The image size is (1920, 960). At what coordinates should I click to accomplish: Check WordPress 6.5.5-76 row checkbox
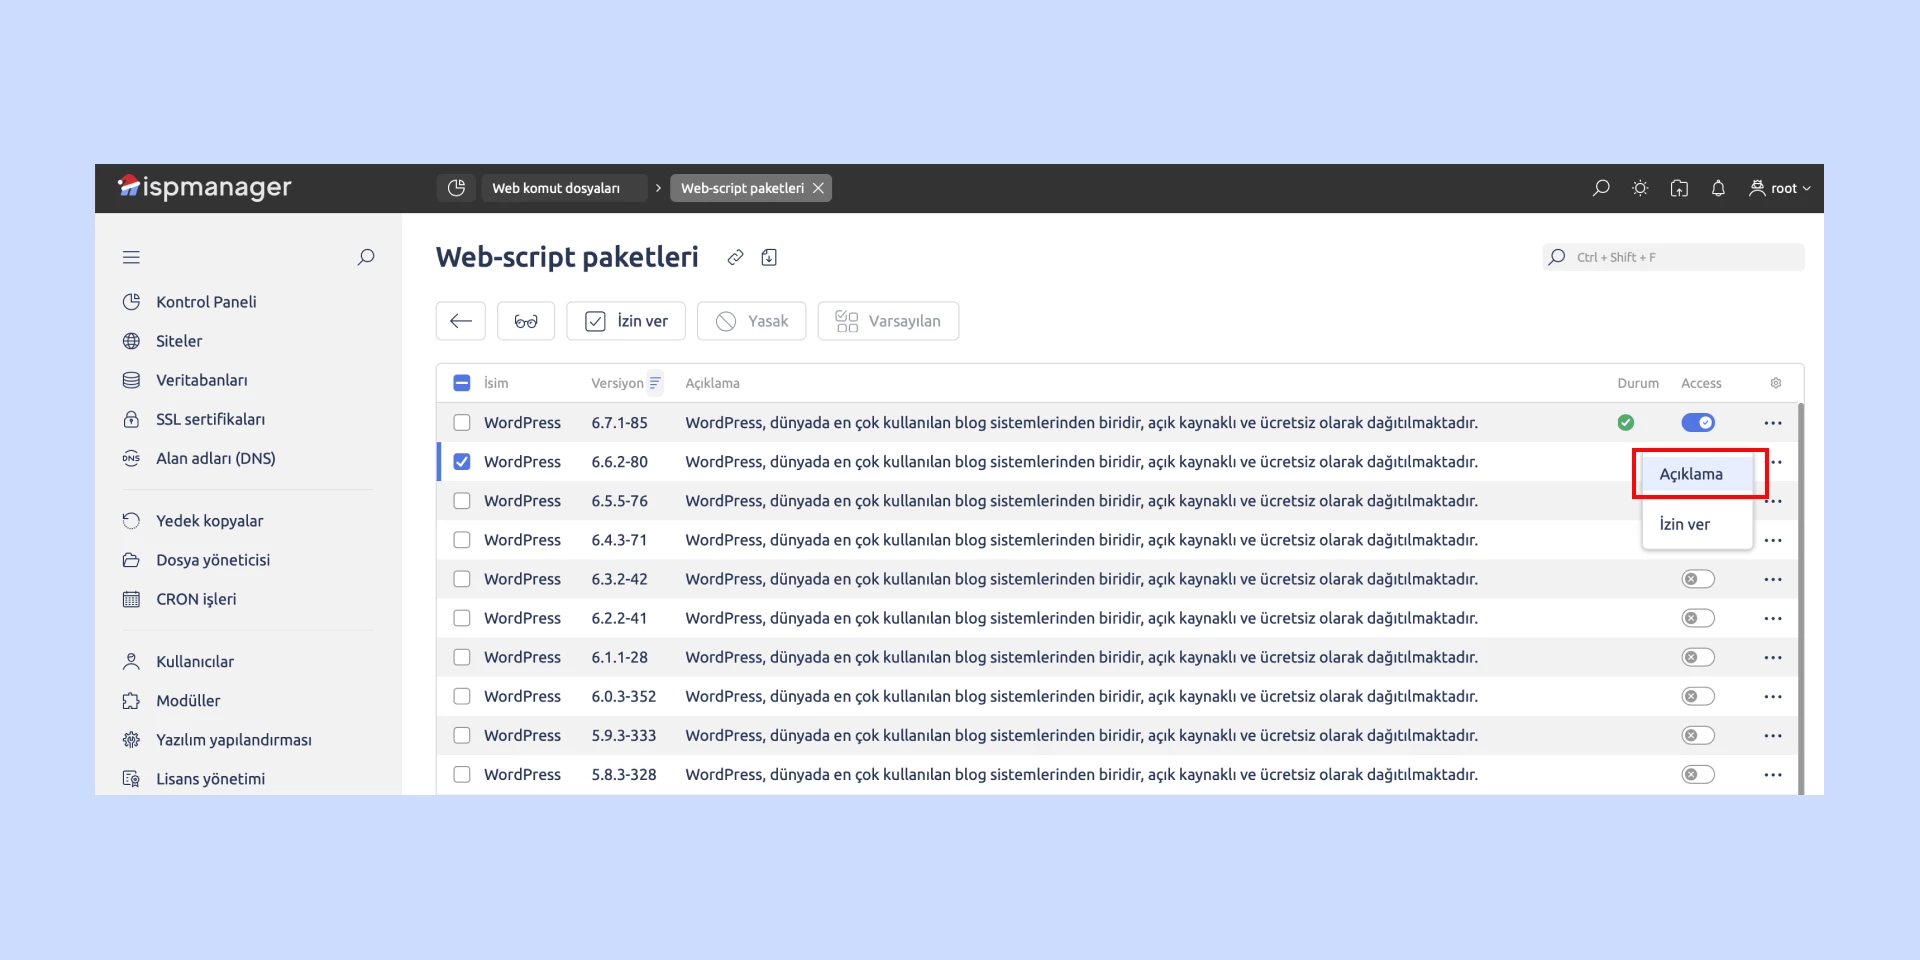[x=462, y=501]
